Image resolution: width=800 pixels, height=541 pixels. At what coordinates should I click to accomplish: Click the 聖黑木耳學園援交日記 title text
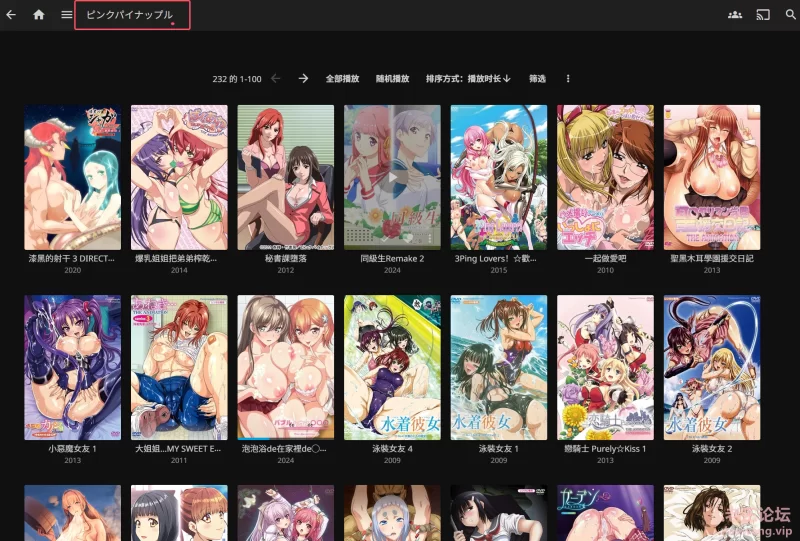712,259
